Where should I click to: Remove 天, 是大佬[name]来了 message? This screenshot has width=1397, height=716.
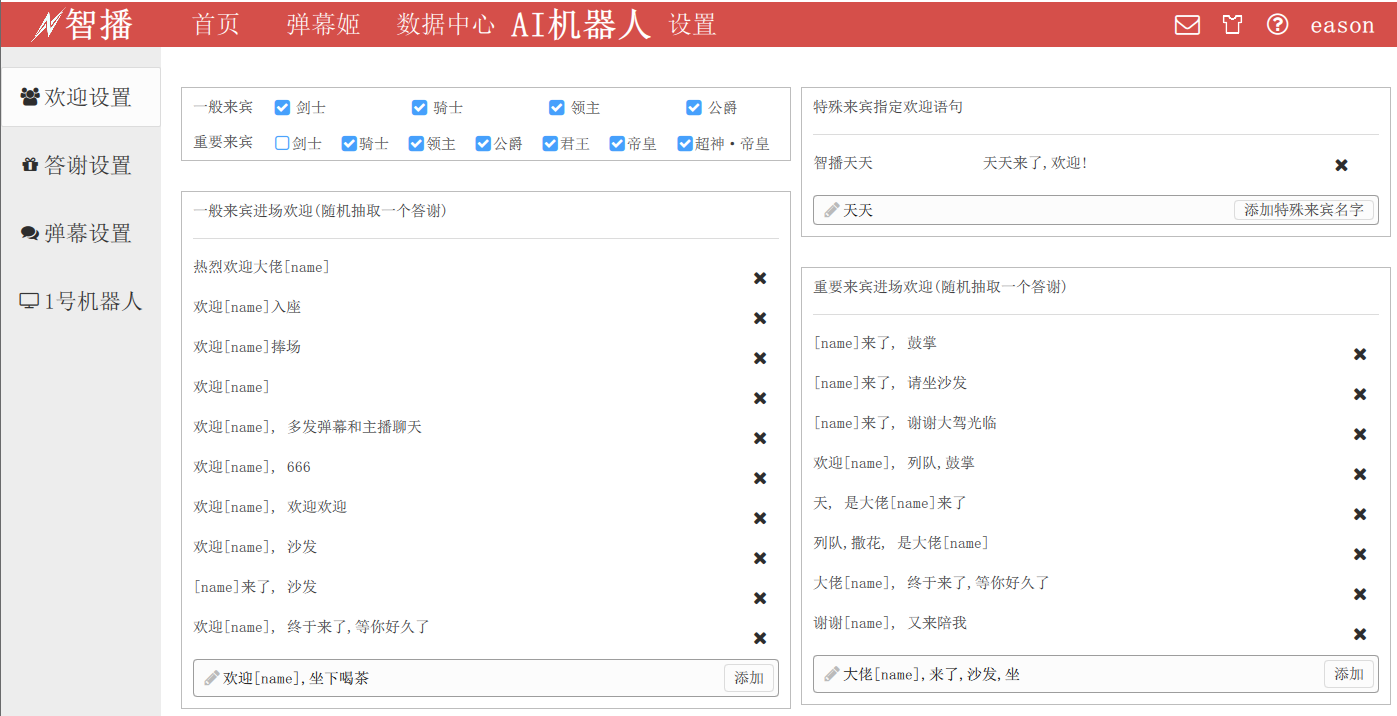tap(1360, 514)
